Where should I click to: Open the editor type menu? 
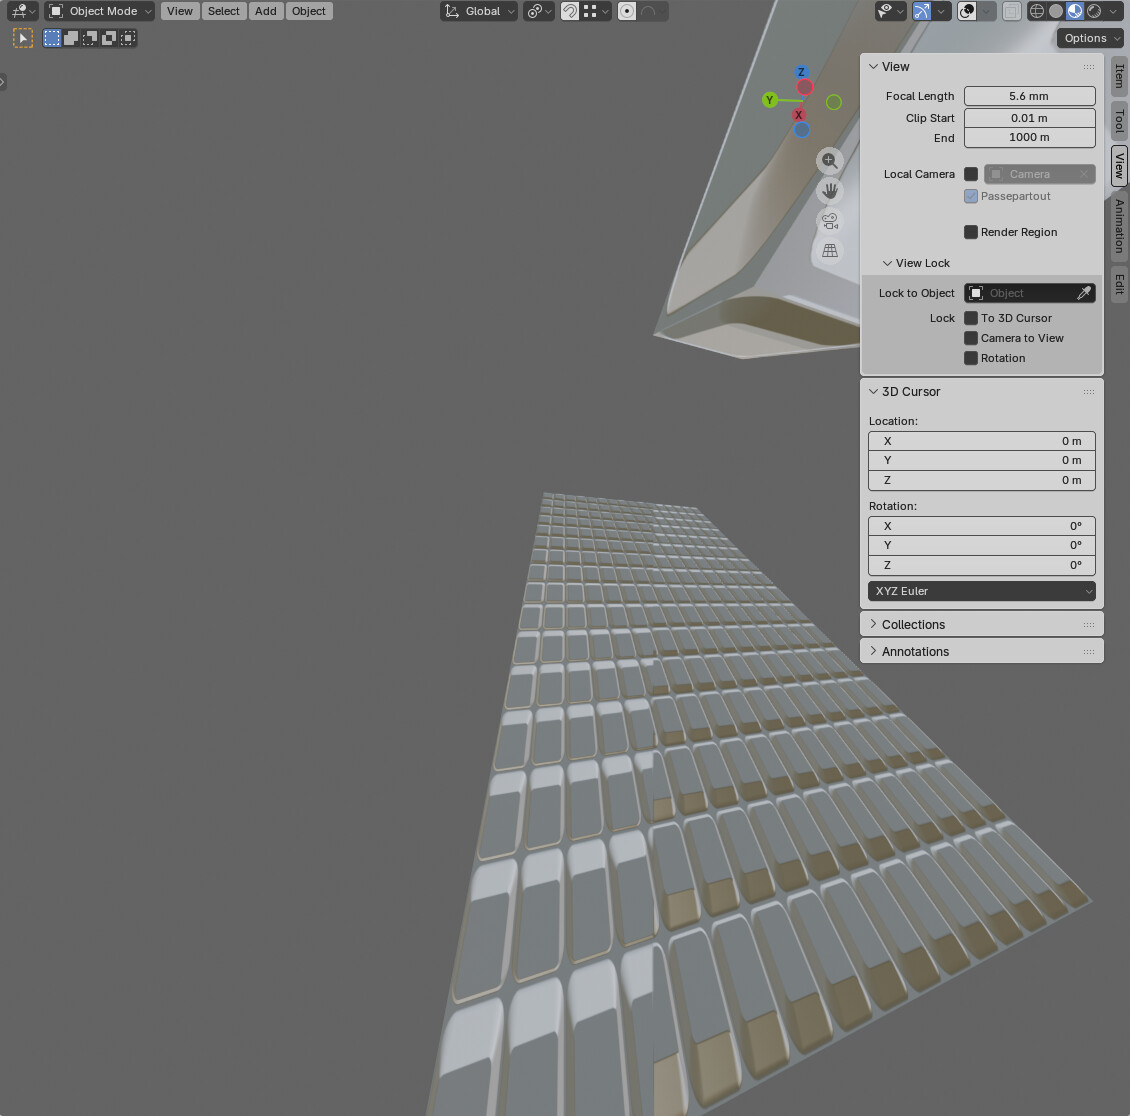[22, 11]
